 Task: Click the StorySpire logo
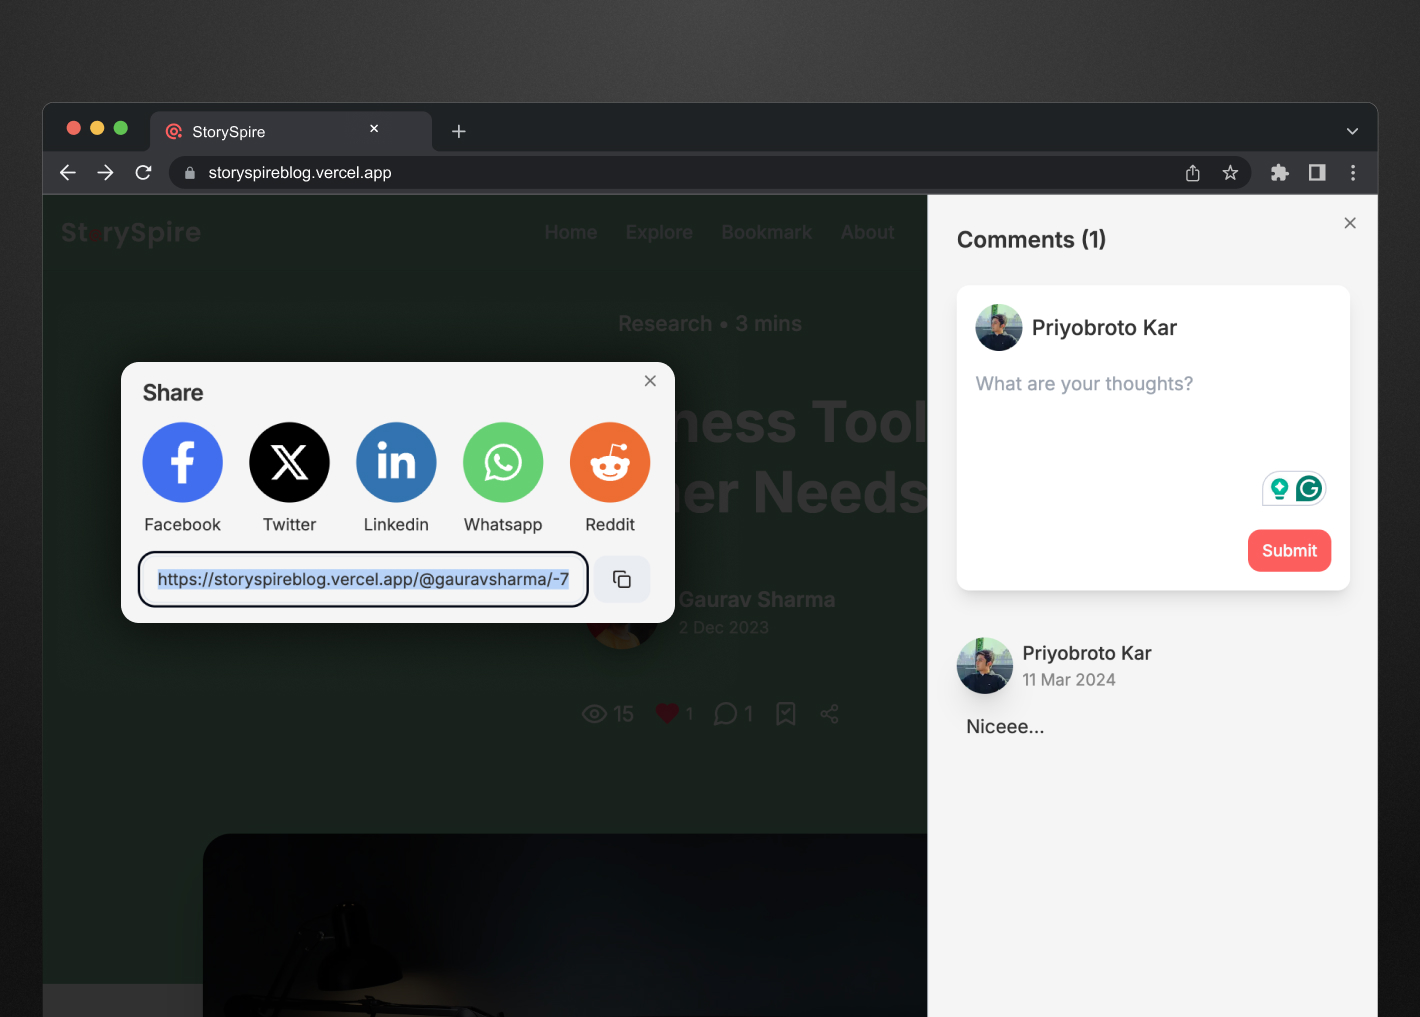pyautogui.click(x=131, y=233)
